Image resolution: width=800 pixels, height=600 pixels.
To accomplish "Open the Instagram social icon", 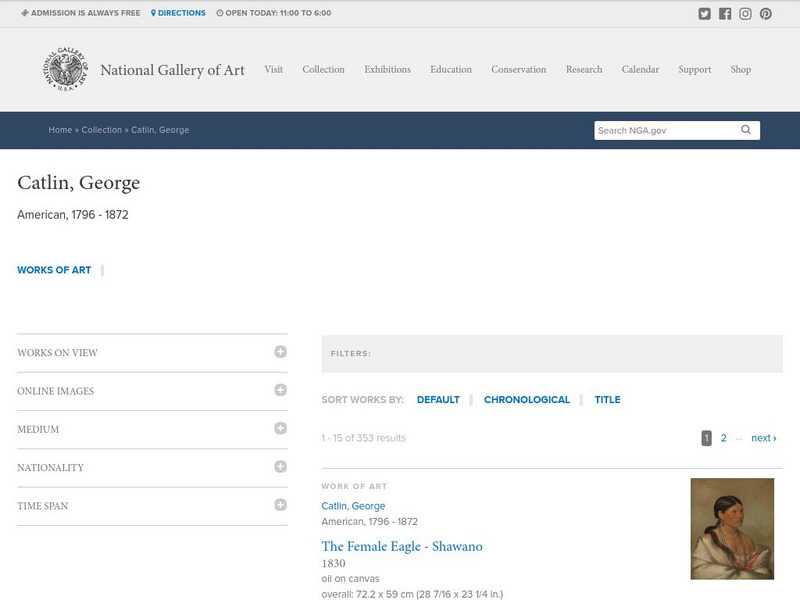I will coord(745,14).
